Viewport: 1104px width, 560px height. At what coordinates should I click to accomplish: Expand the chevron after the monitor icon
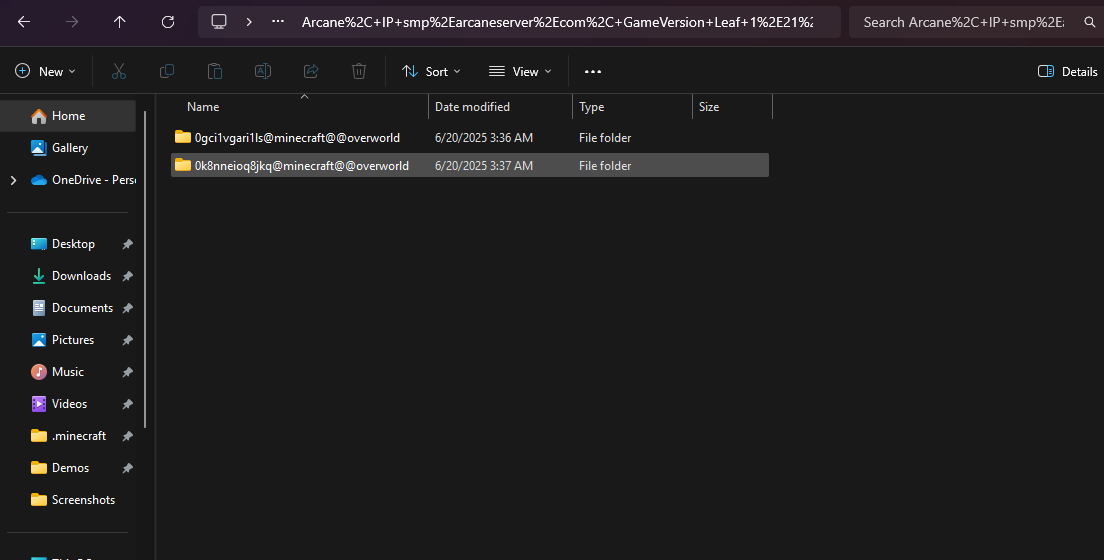point(249,22)
